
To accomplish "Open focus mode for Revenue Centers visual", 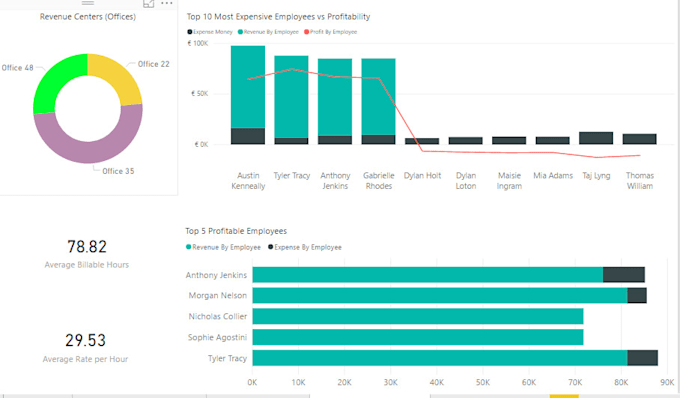I will click(148, 3).
